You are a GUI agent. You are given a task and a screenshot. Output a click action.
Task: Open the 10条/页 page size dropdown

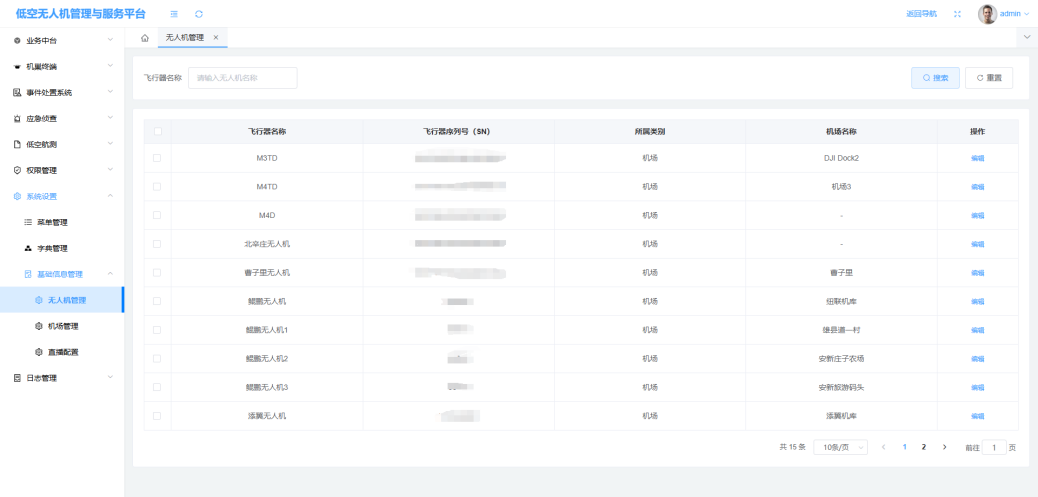pos(840,447)
